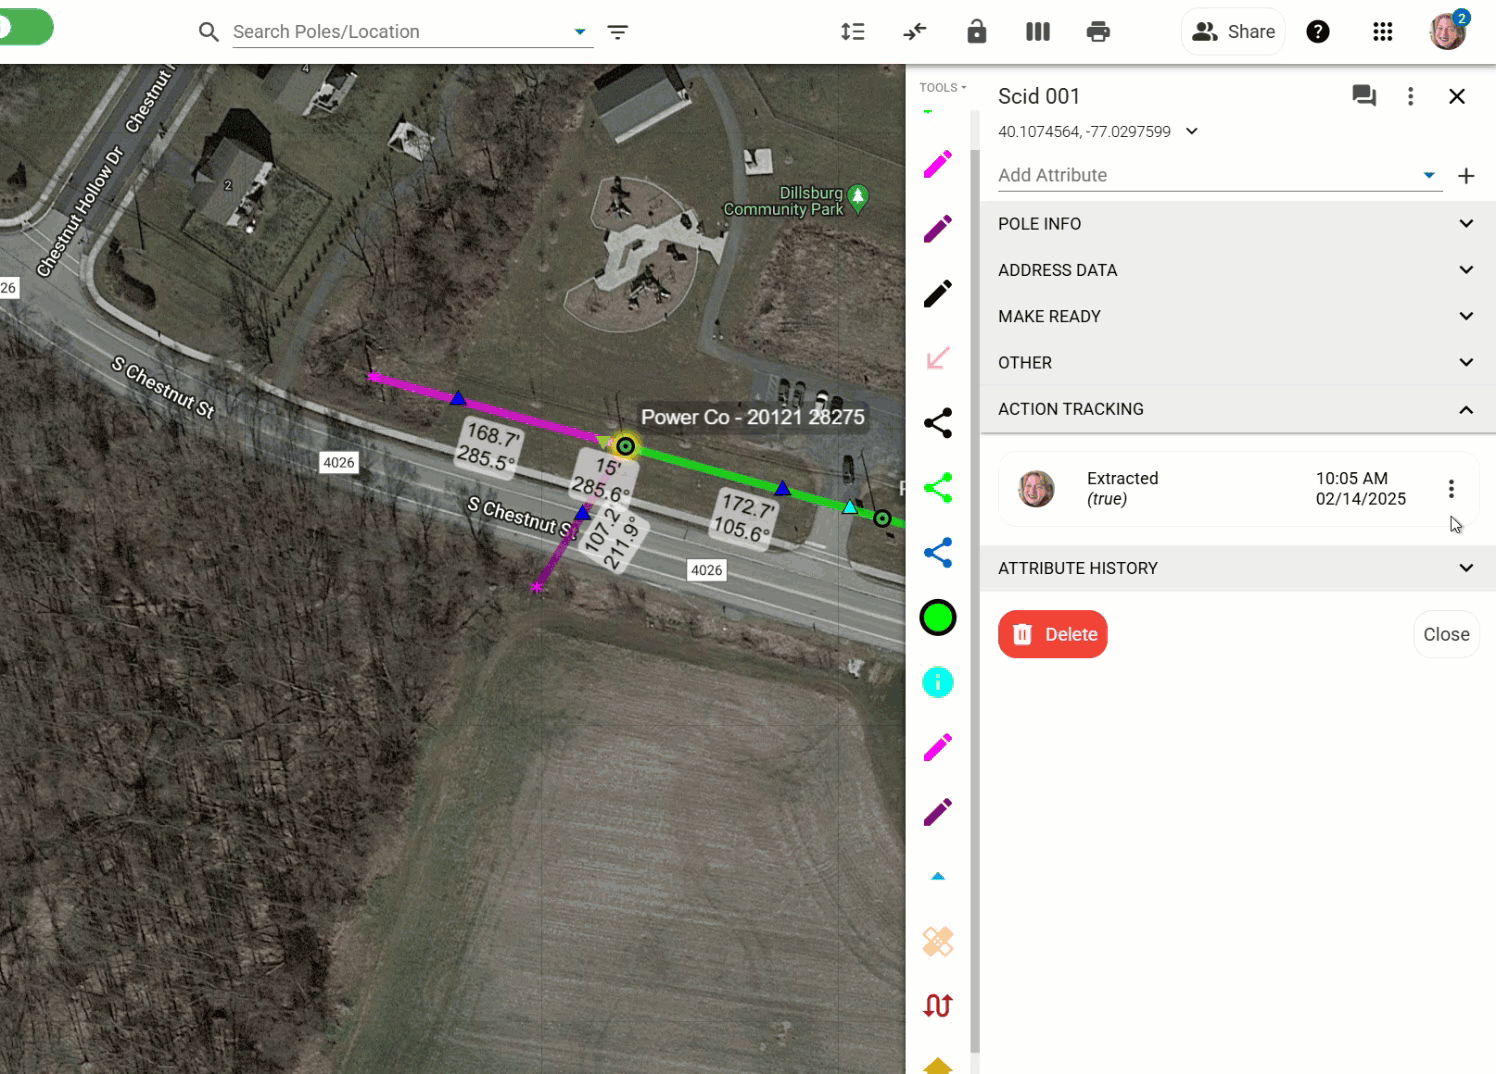Click the blue triangle on the purple 107.2' span
1496x1074 pixels.
coord(583,512)
